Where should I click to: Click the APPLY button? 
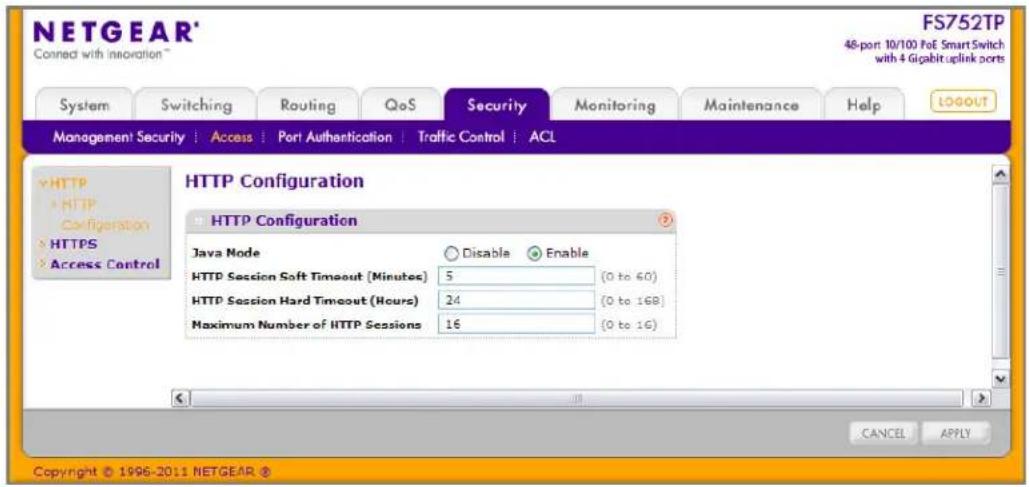tap(955, 433)
